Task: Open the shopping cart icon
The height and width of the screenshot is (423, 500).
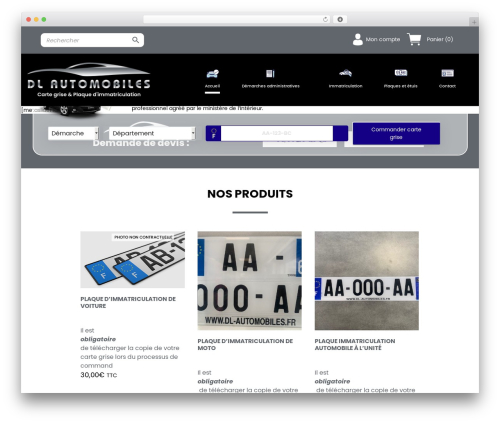Action: [414, 39]
